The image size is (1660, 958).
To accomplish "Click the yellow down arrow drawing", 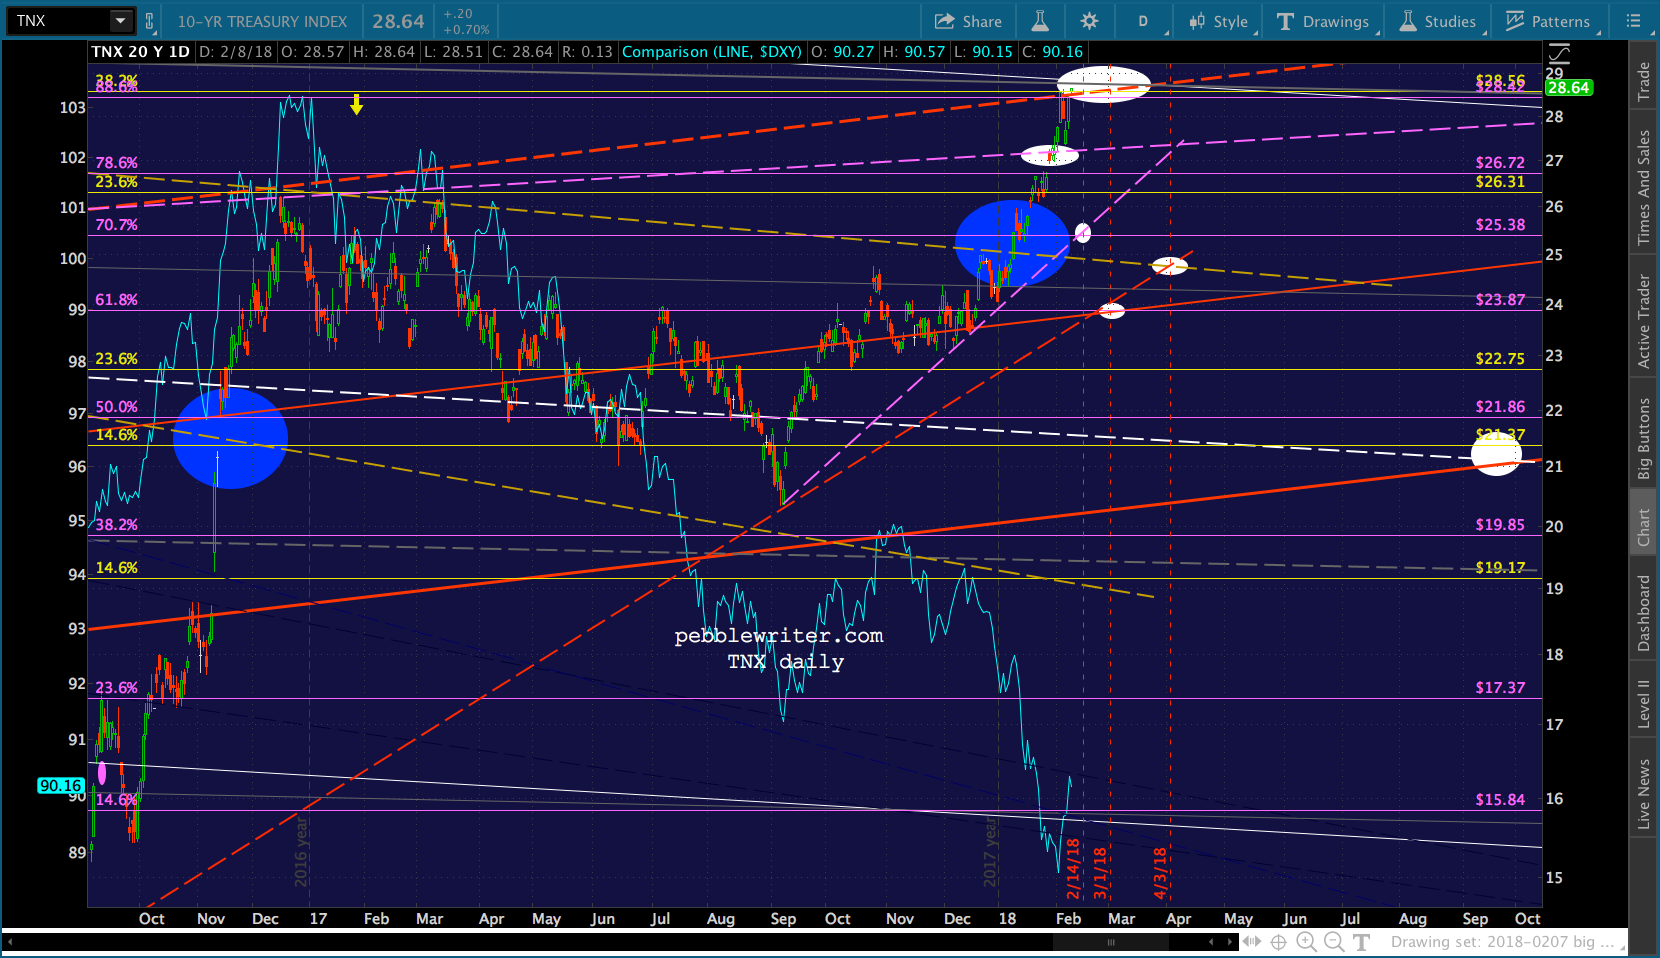I will (x=356, y=104).
